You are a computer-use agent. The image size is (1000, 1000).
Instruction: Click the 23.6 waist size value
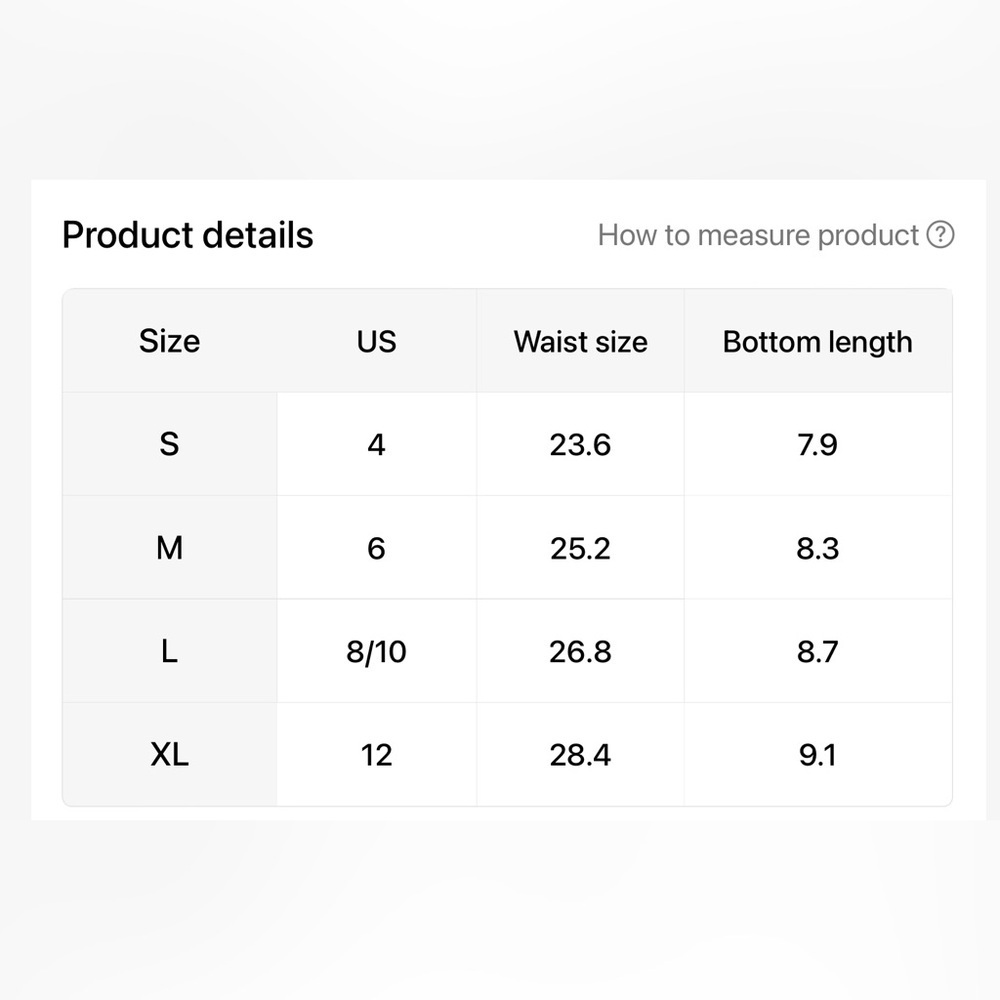(x=580, y=445)
